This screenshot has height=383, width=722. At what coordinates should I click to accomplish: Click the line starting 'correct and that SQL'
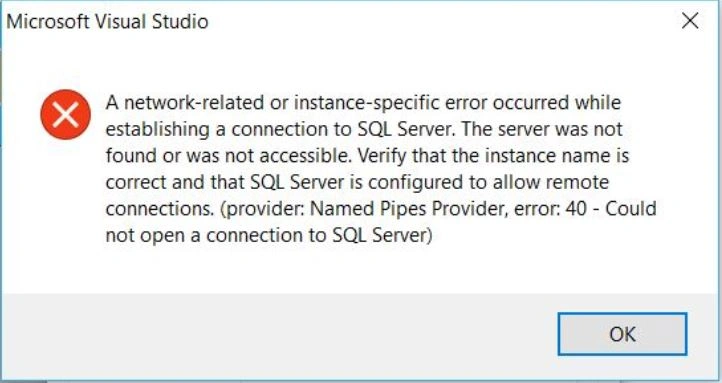357,182
